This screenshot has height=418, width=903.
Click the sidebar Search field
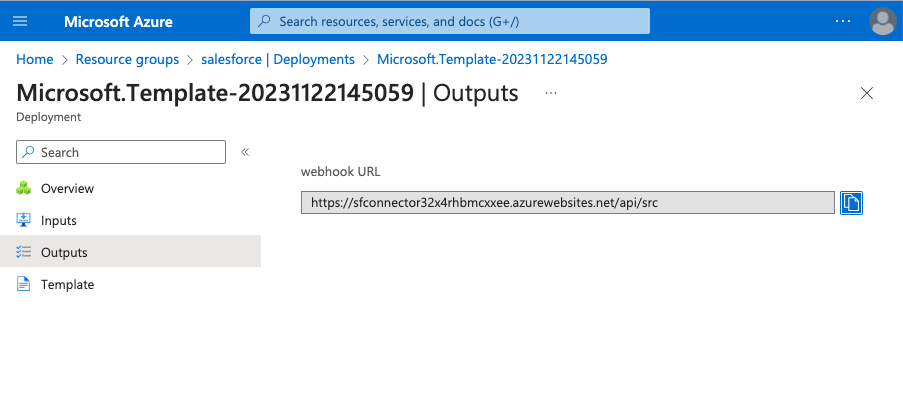[121, 152]
